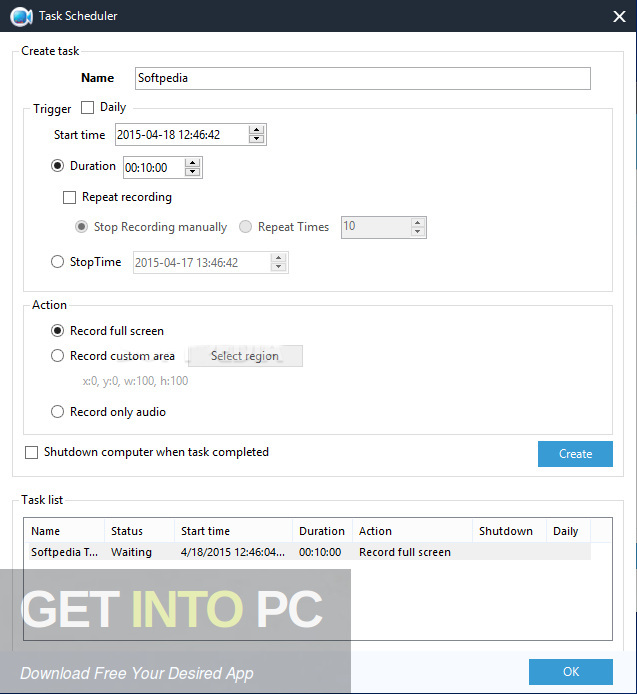Click the Create button
Image resolution: width=637 pixels, height=694 pixels.
(575, 454)
